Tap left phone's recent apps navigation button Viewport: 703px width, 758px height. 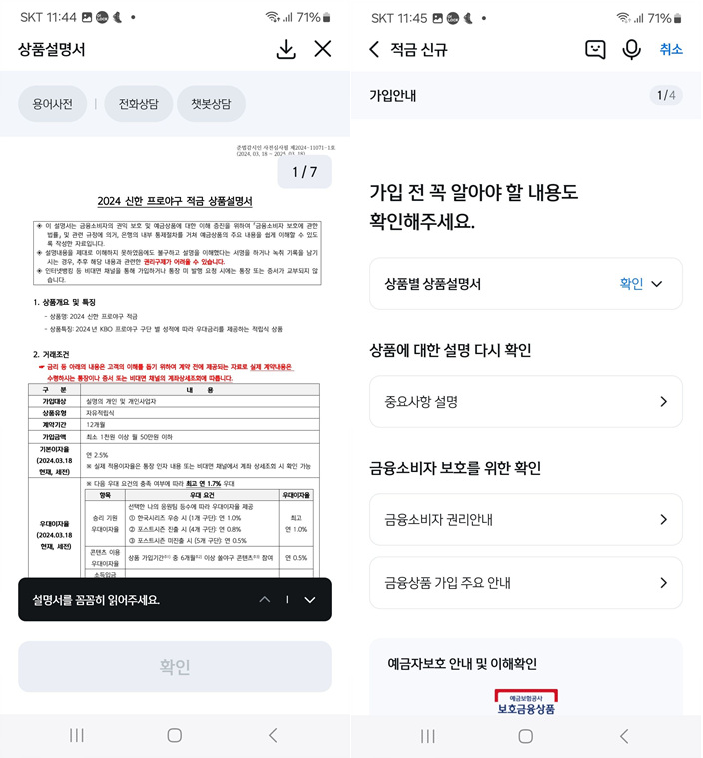77,735
